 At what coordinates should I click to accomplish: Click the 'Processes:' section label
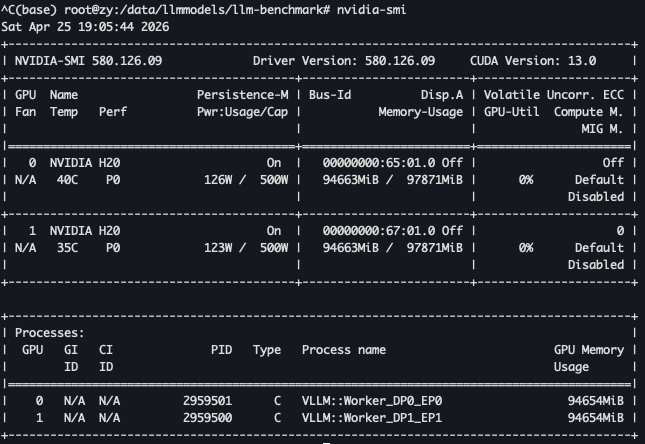[49, 333]
